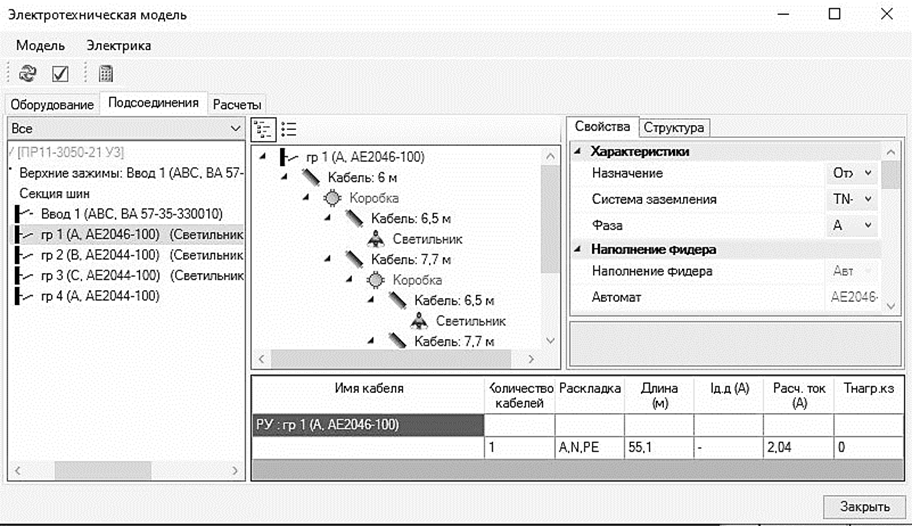The width and height of the screenshot is (912, 526).
Task: Switch to the Структура tab
Action: [675, 127]
